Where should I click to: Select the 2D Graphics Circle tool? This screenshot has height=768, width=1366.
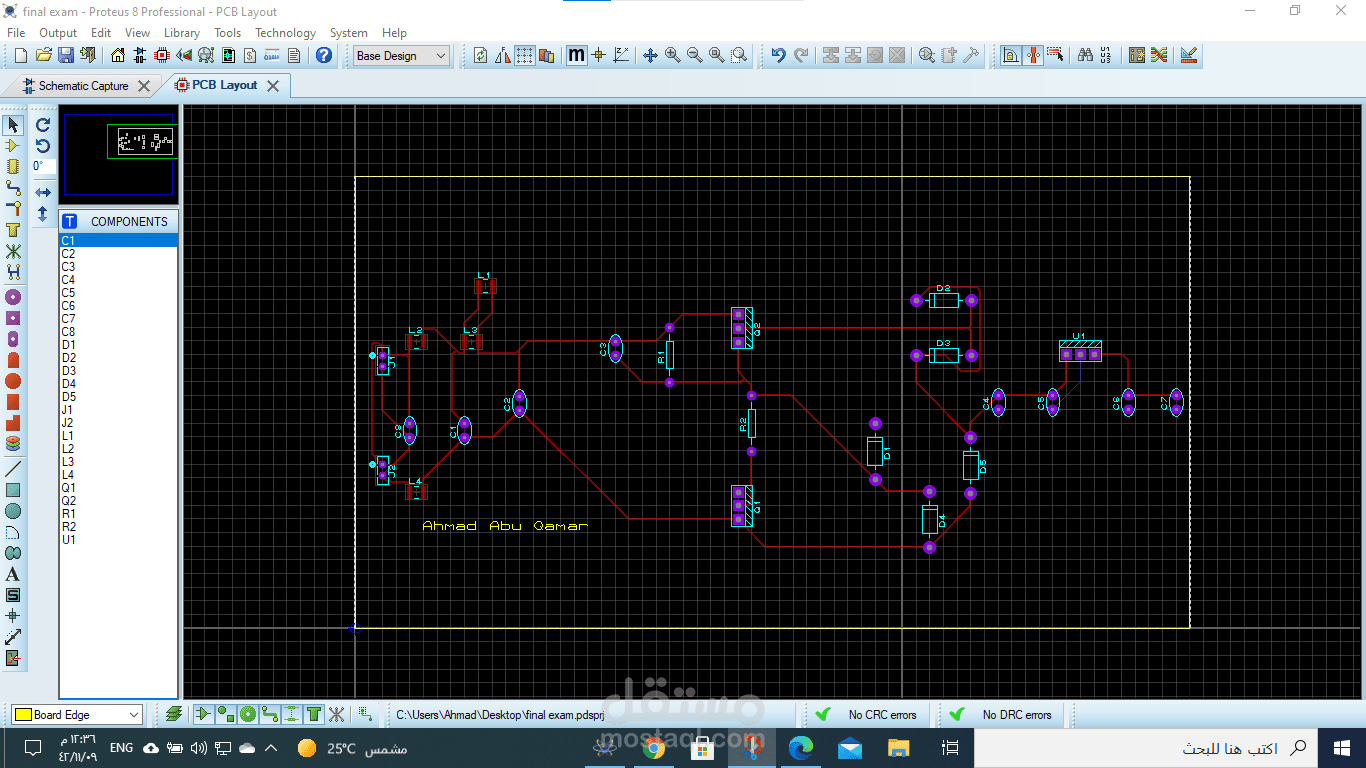(x=13, y=511)
